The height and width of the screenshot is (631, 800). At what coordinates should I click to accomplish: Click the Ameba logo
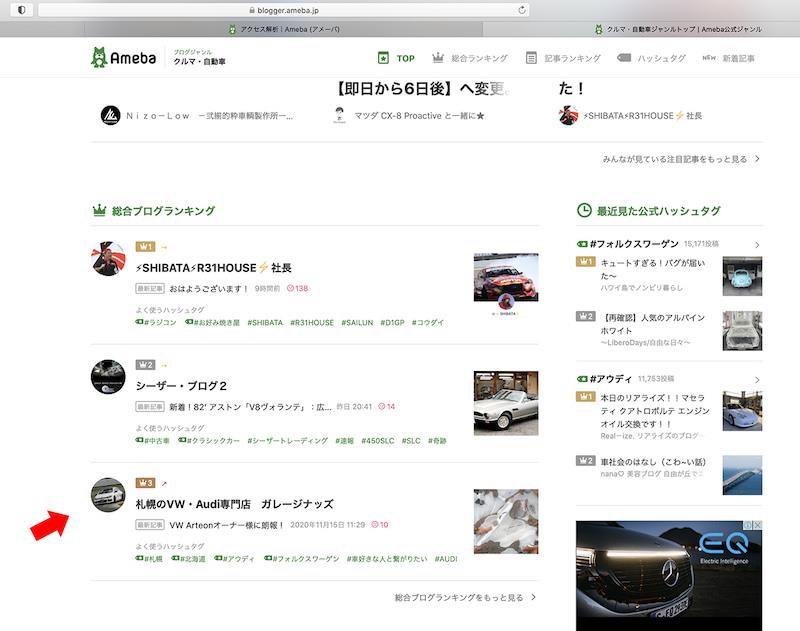click(x=123, y=58)
